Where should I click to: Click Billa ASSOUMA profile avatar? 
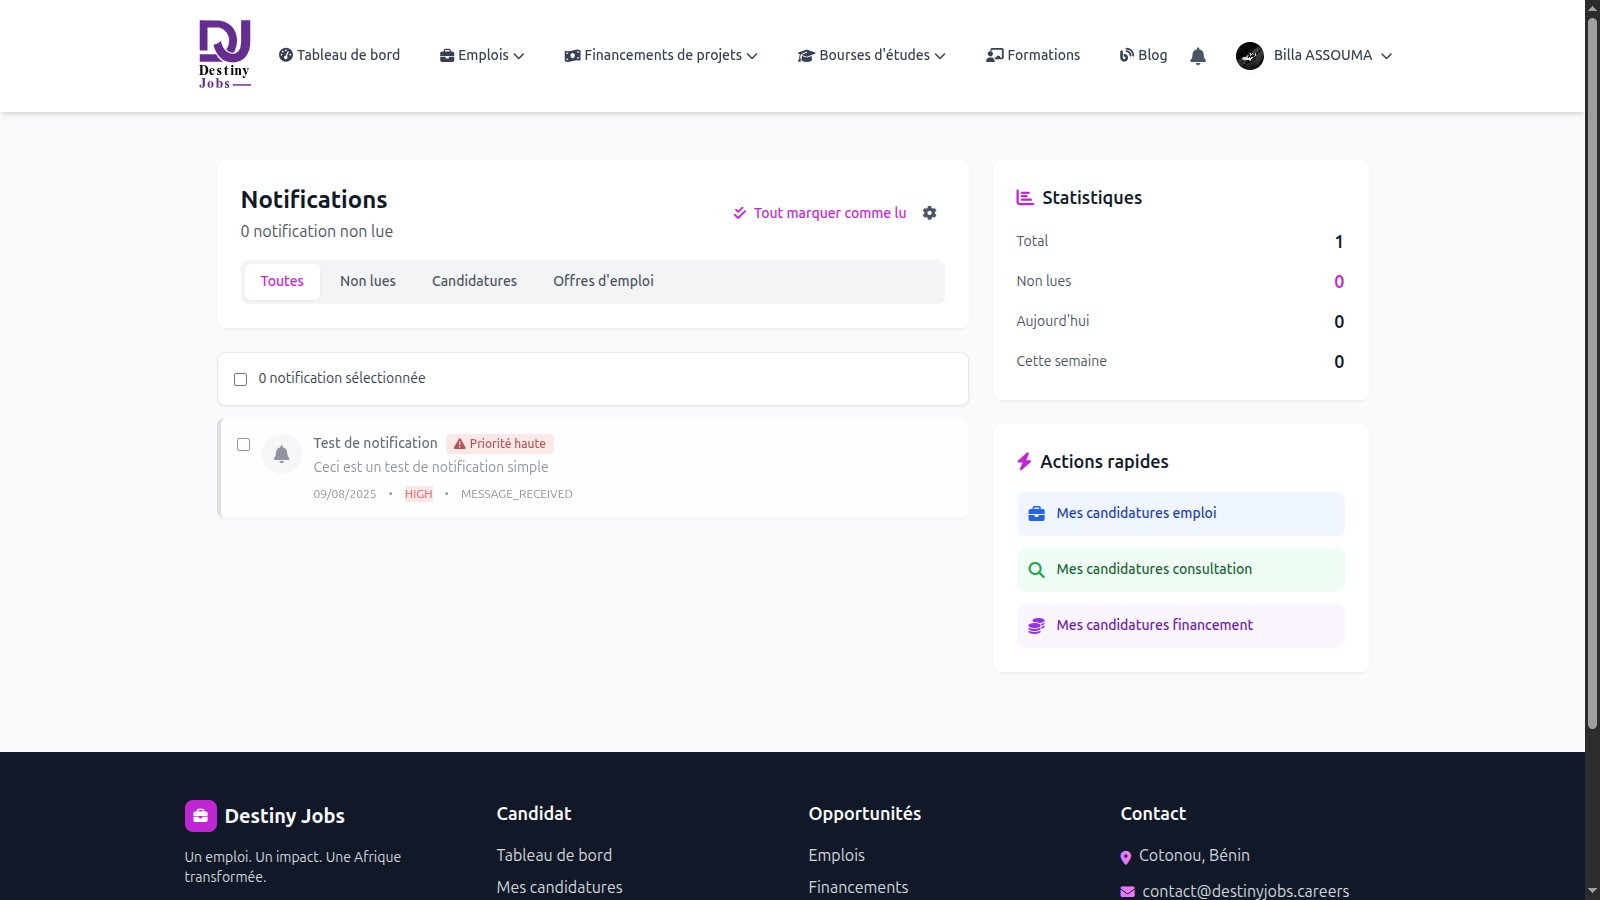pyautogui.click(x=1250, y=56)
